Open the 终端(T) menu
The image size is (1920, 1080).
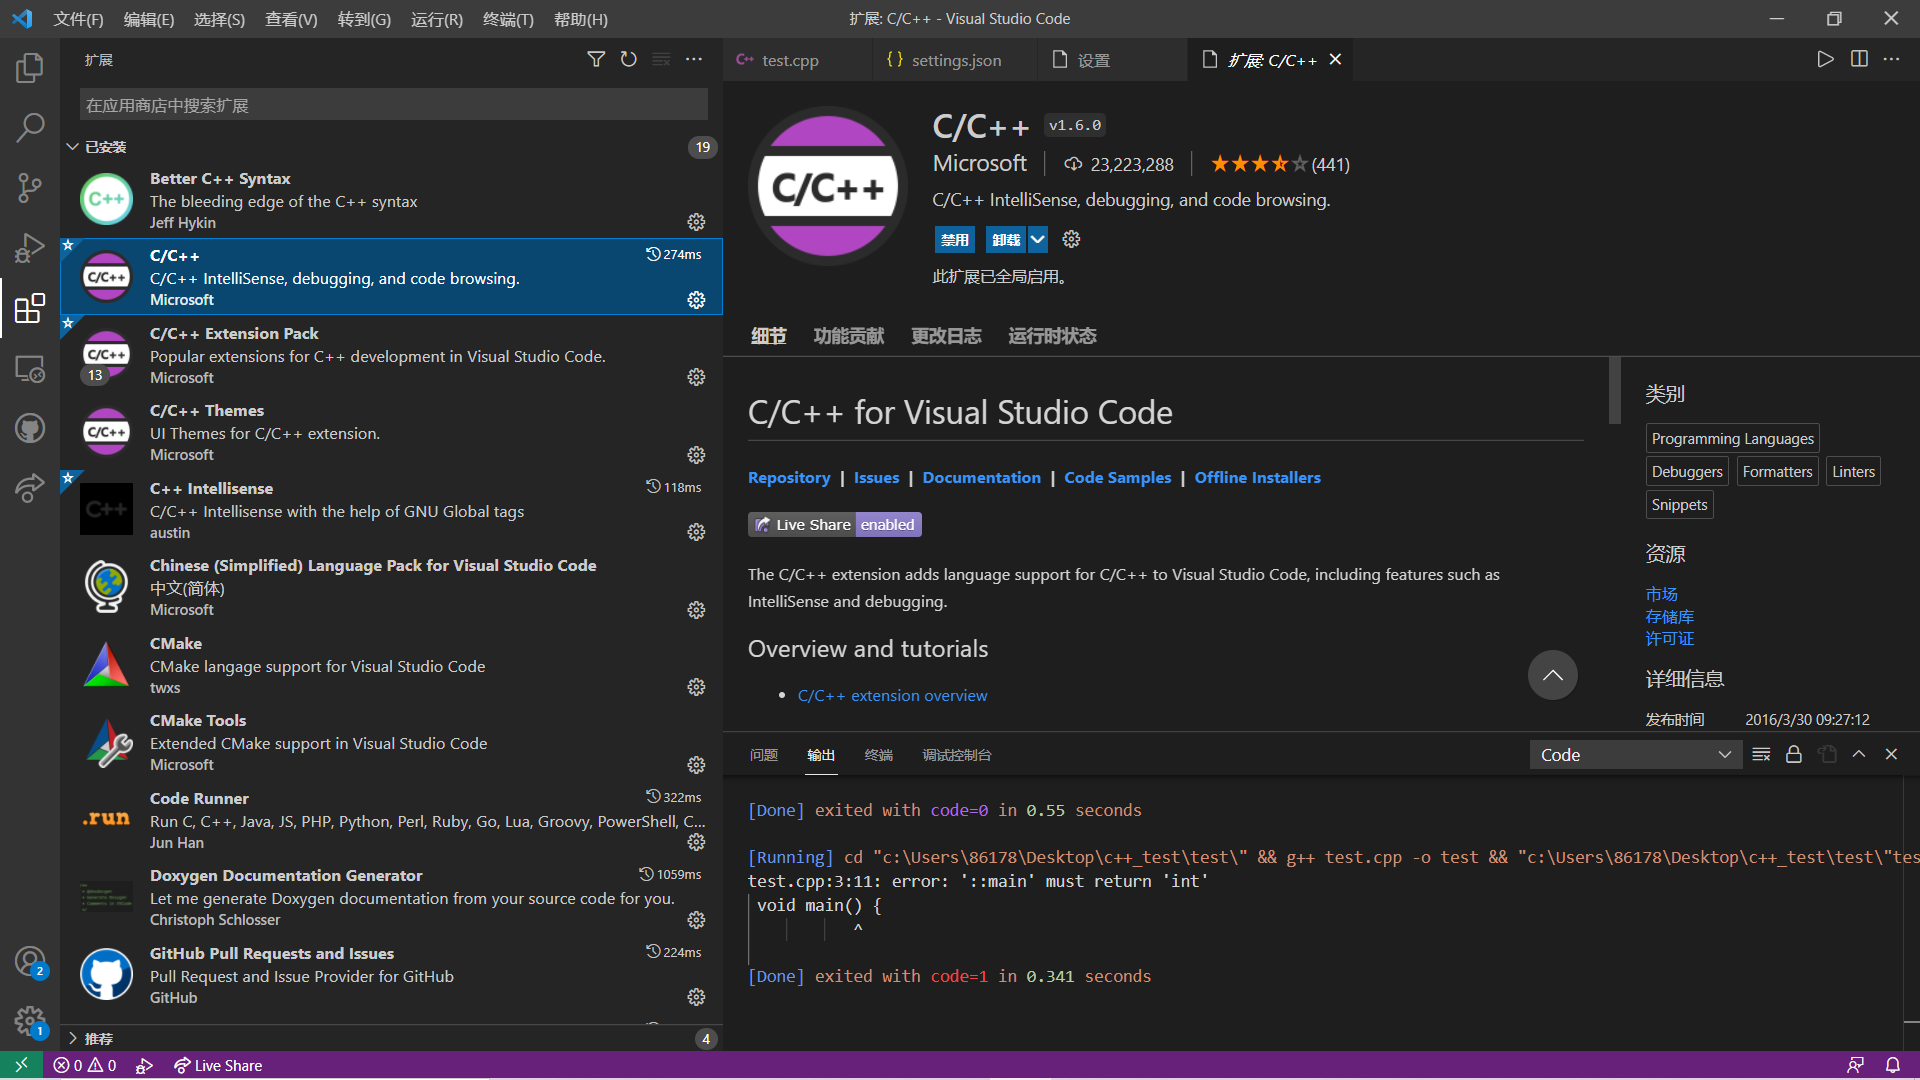point(508,19)
